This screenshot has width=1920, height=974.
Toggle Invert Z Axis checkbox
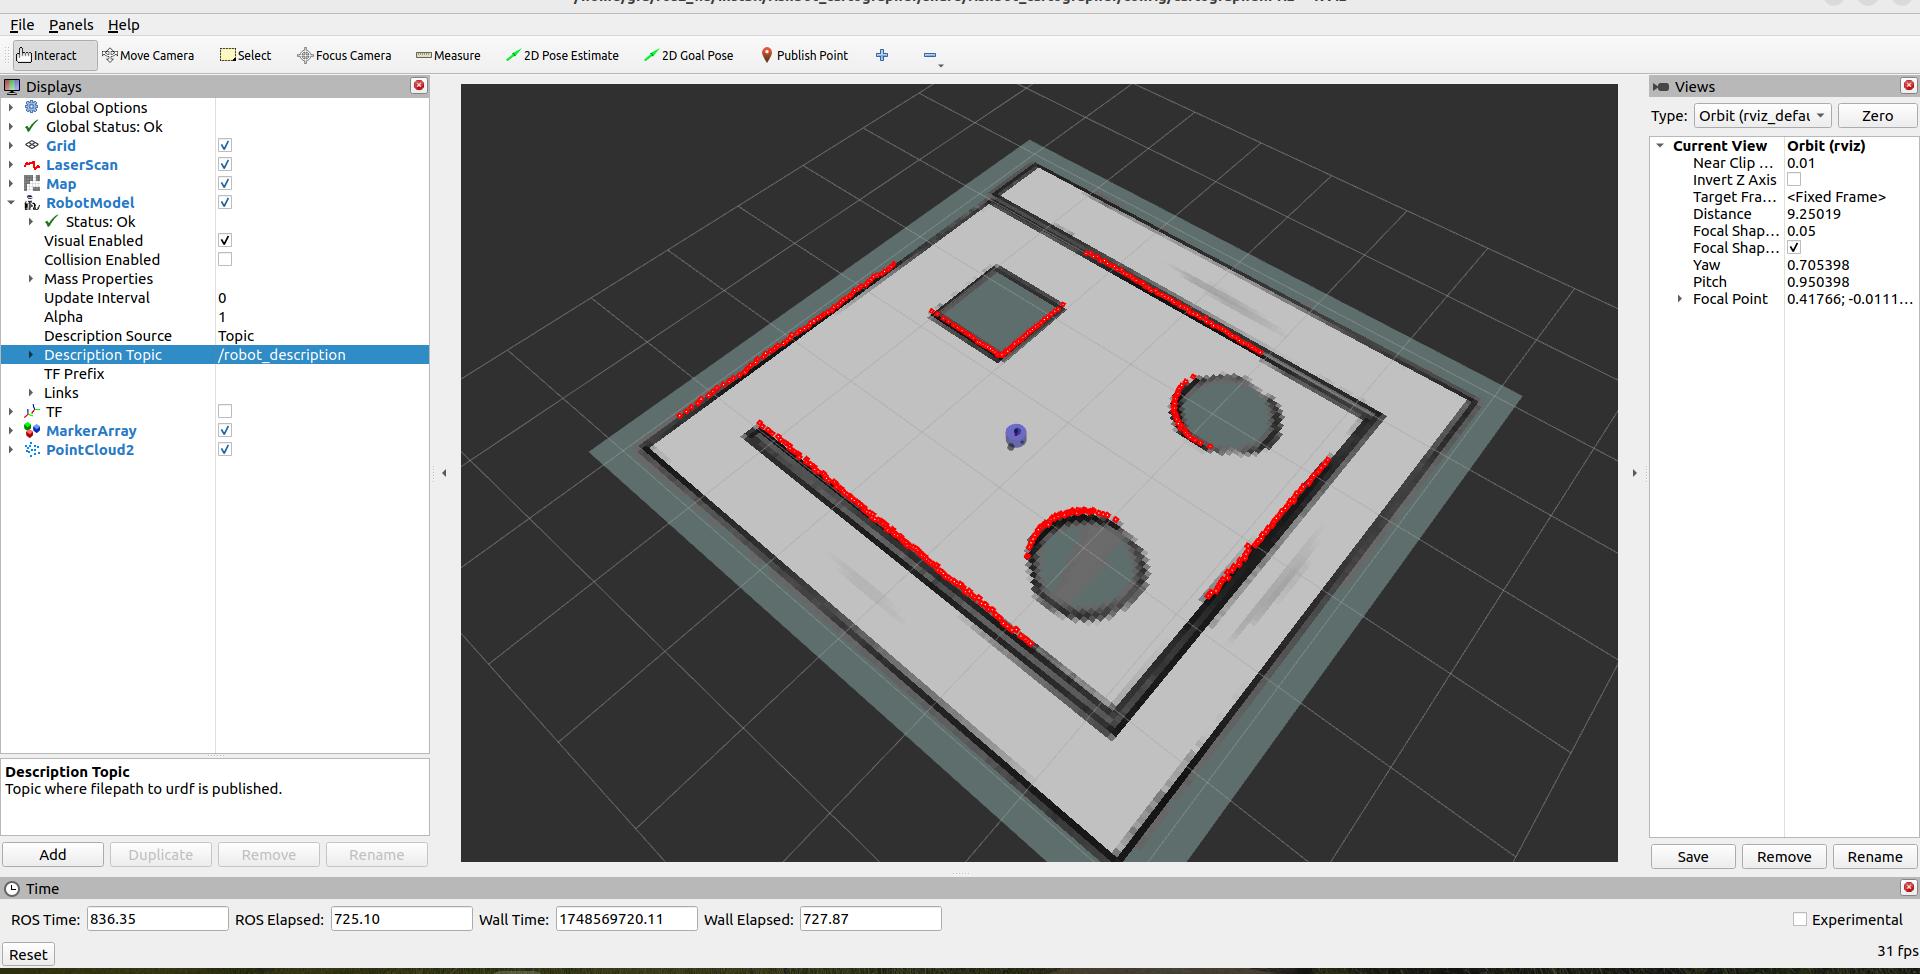tap(1794, 180)
